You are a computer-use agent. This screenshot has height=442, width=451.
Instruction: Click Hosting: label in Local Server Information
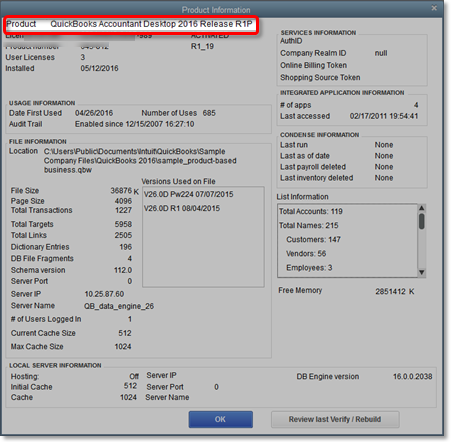pos(25,377)
